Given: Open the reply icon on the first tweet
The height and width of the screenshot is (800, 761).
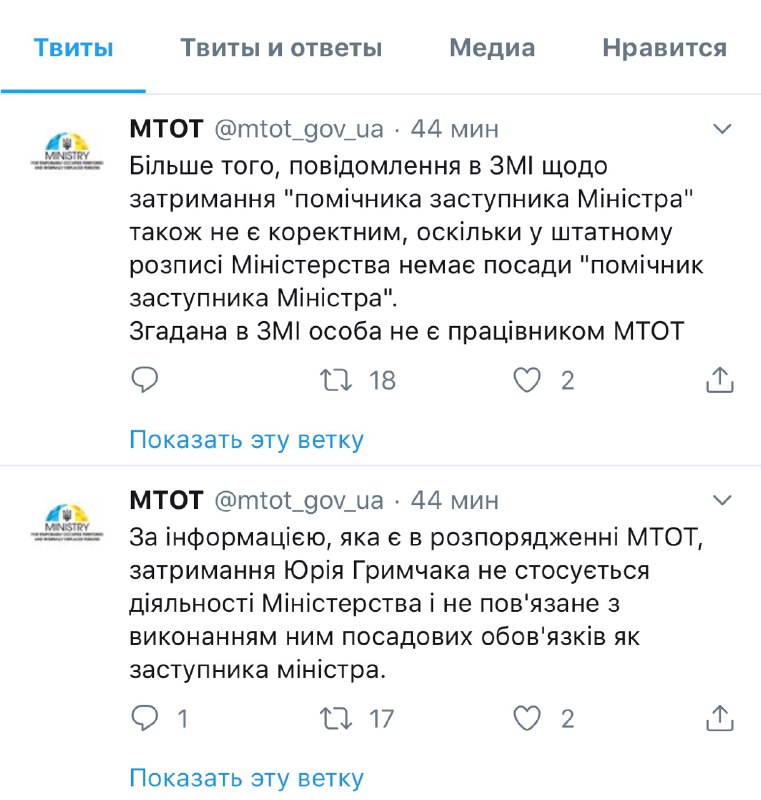Looking at the screenshot, I should [x=146, y=380].
